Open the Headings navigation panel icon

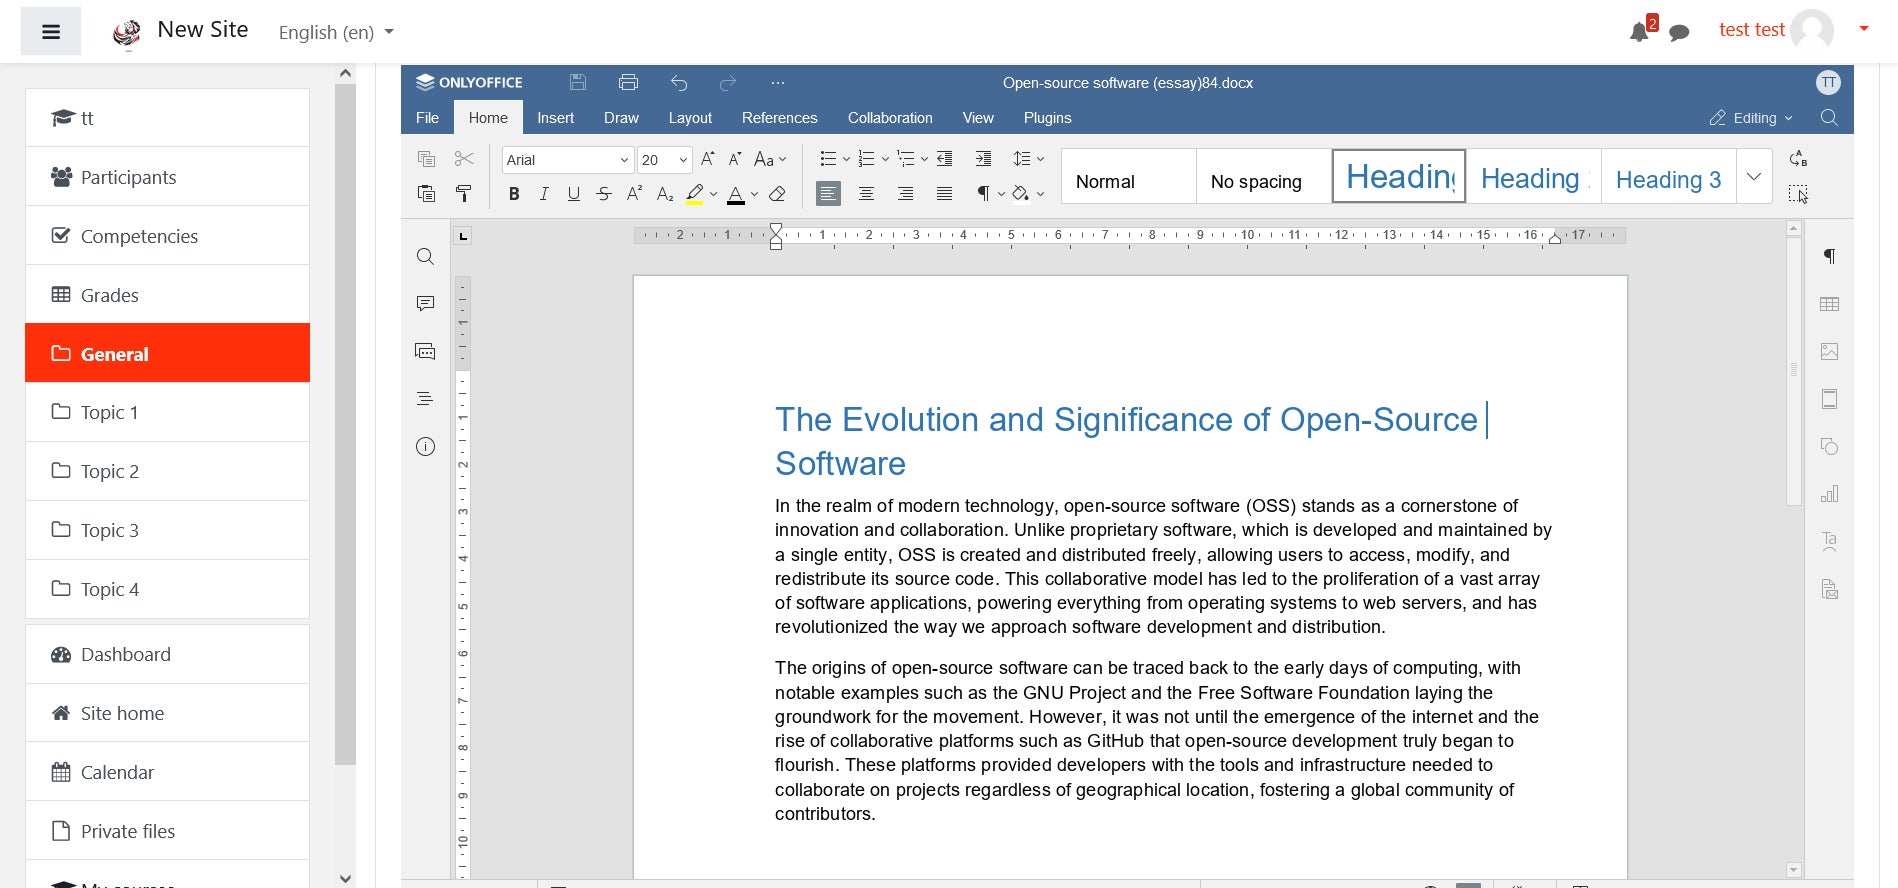pyautogui.click(x=425, y=399)
